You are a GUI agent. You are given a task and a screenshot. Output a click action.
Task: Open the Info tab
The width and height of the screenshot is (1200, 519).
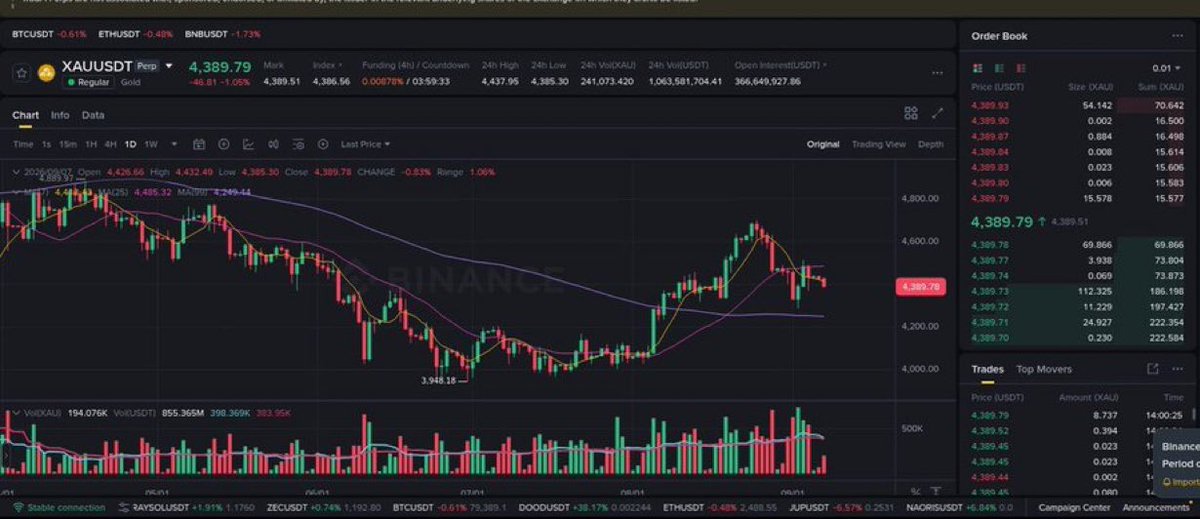[60, 115]
